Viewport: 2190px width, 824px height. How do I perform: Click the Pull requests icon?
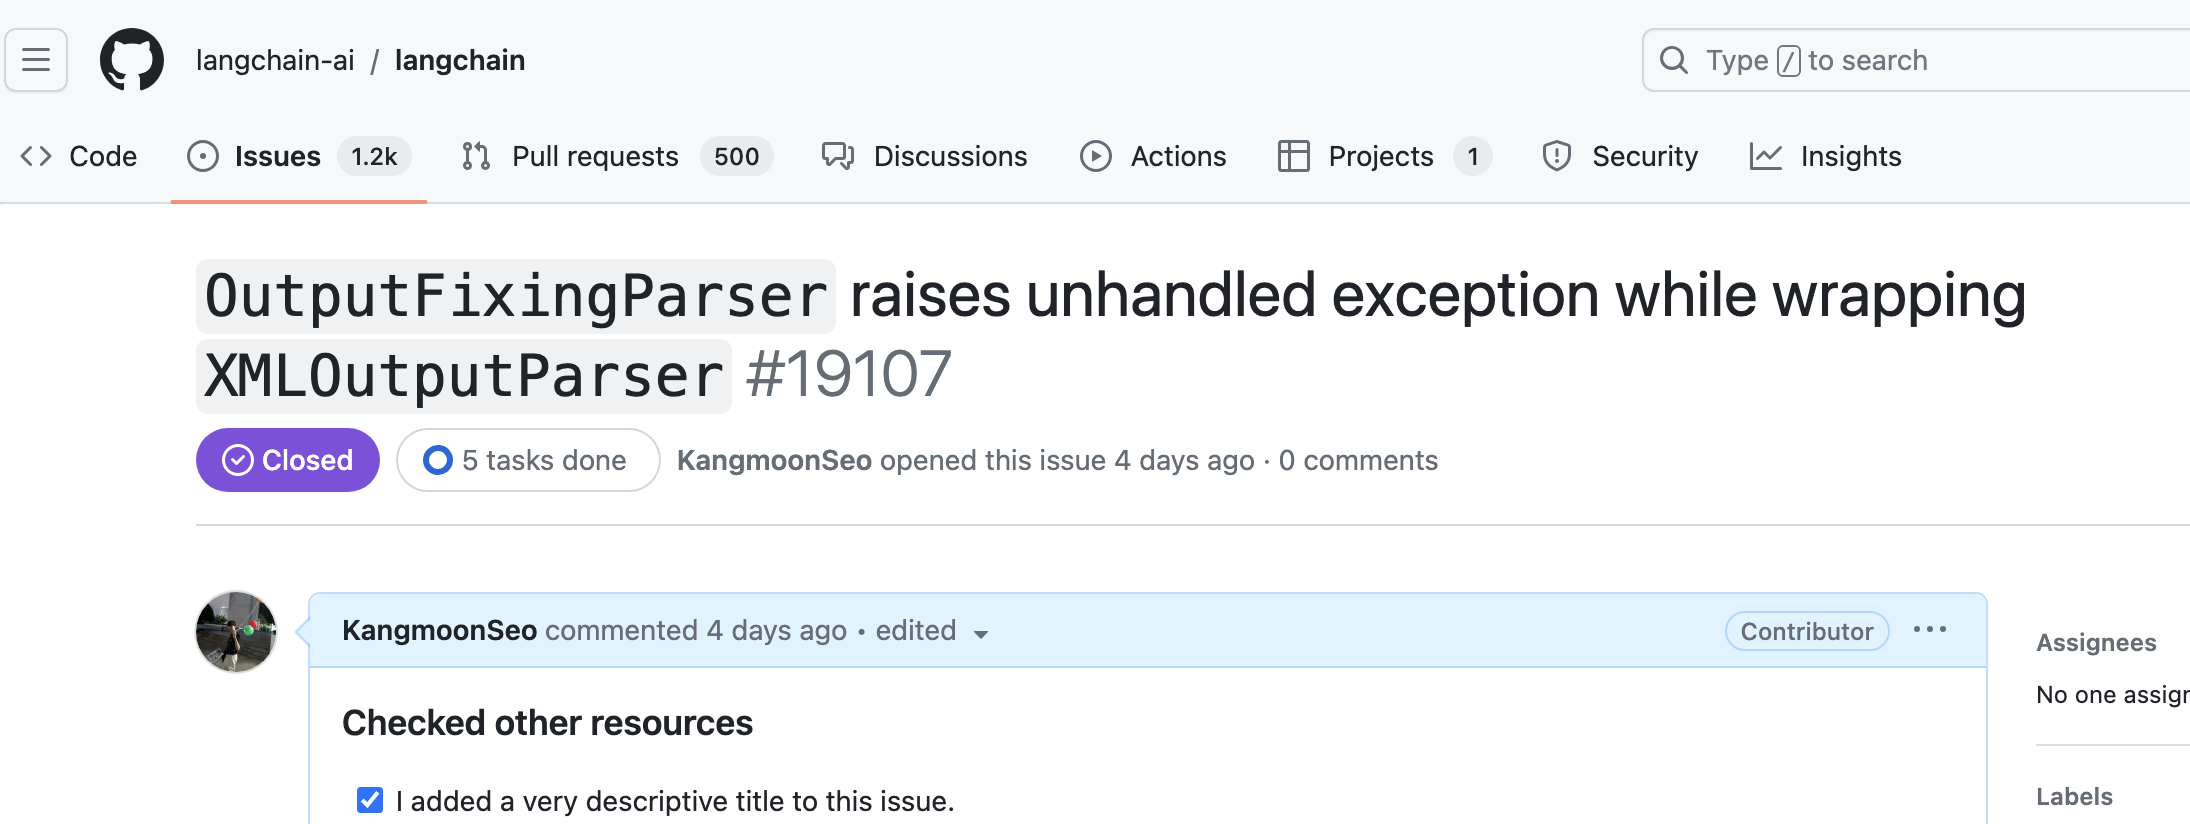click(474, 156)
